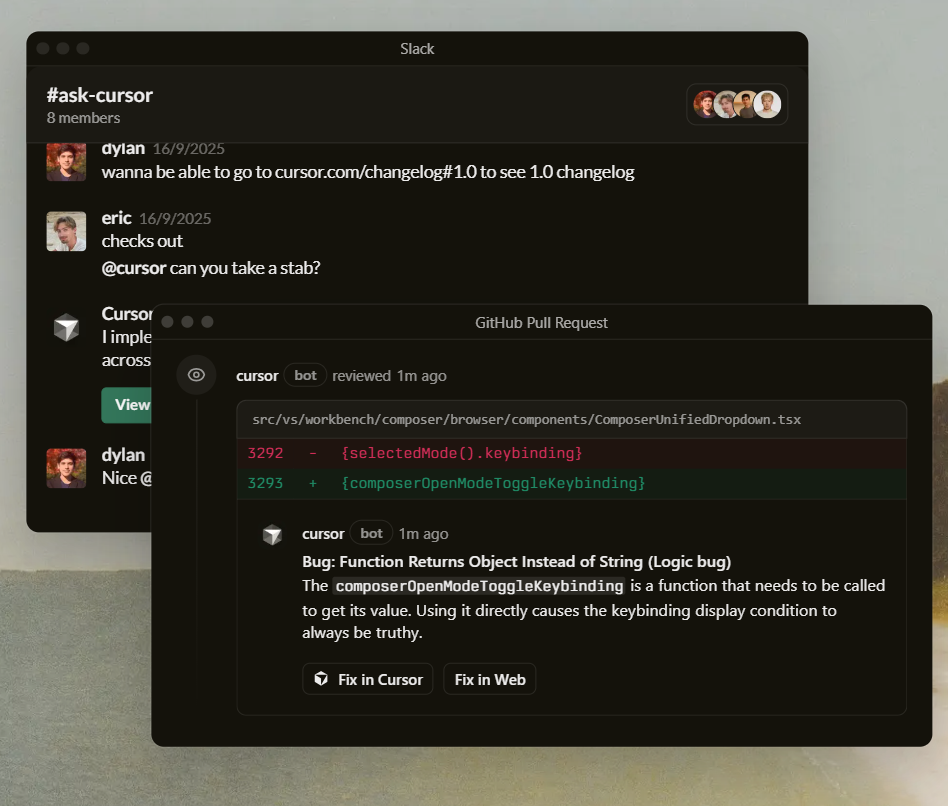The image size is (948, 806).
Task: Click eric's profile avatar
Action: pyautogui.click(x=67, y=231)
